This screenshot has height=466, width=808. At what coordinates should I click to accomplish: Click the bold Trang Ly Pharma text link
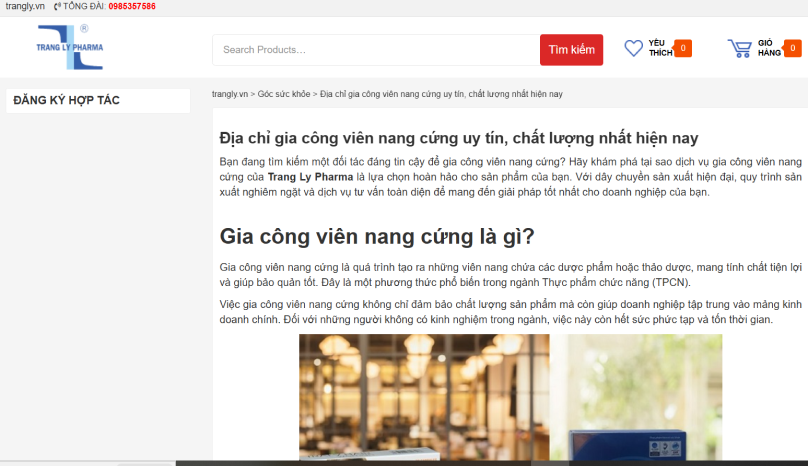(x=310, y=177)
